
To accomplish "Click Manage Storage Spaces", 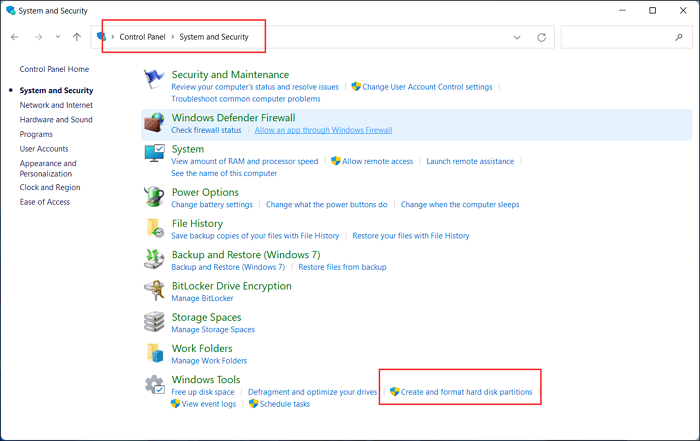I will 213,330.
